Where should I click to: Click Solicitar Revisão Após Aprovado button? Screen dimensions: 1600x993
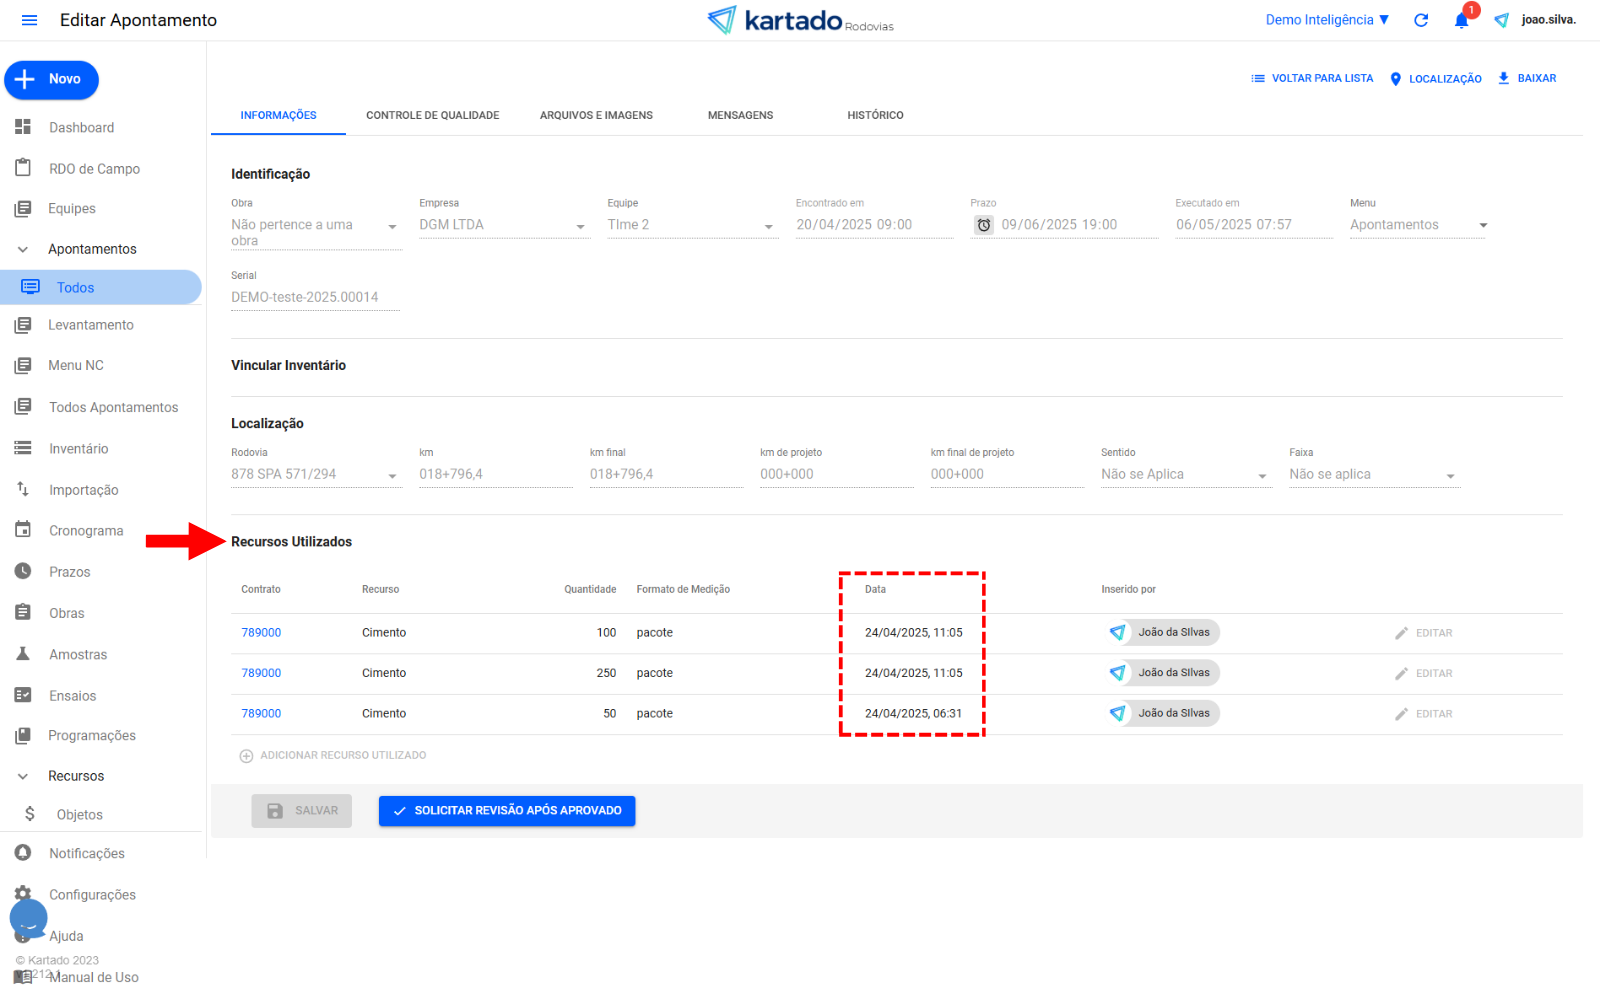tap(507, 811)
